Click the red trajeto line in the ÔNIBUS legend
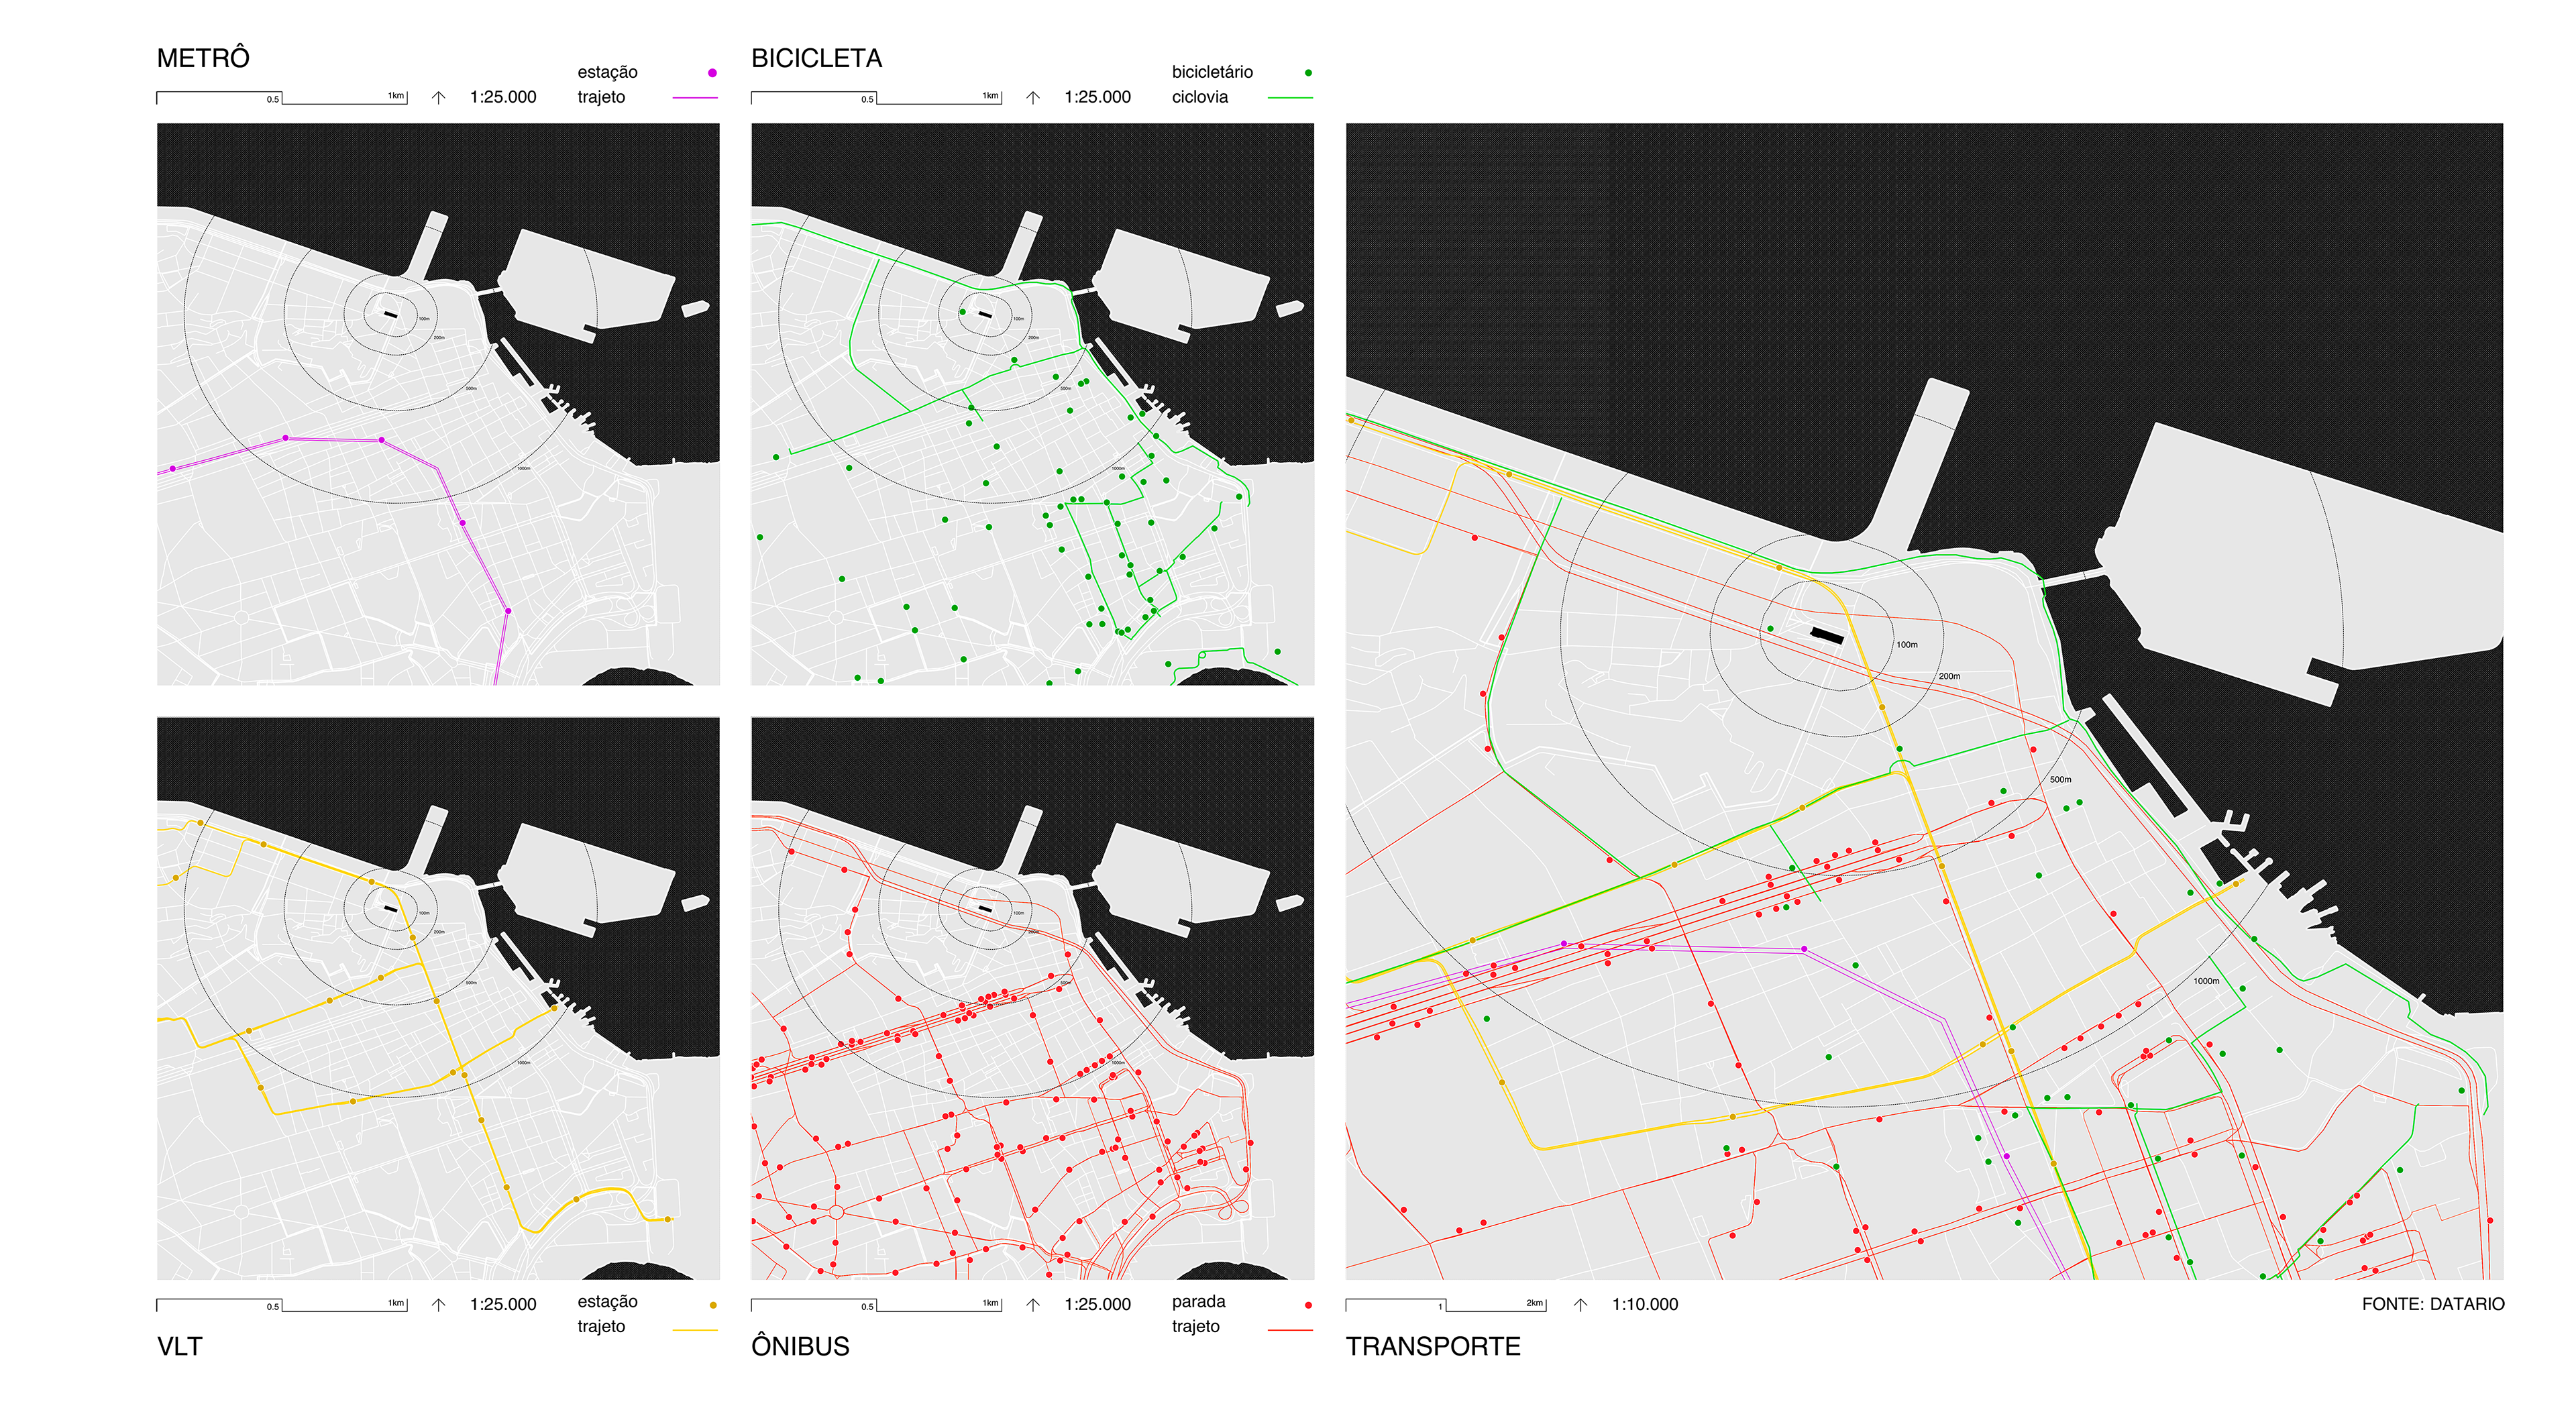 (x=1290, y=1330)
